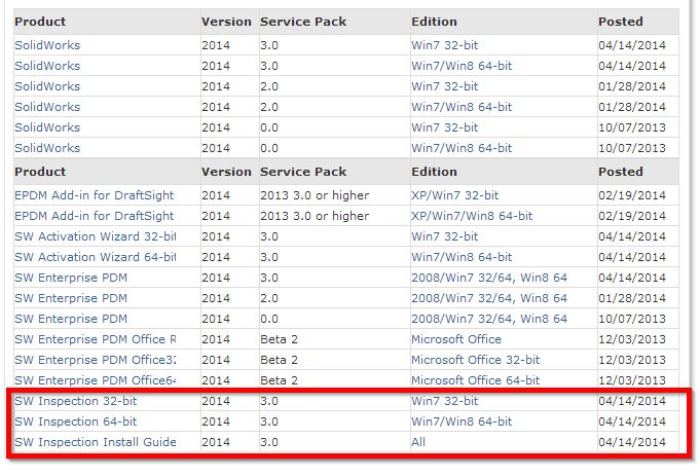
Task: Click the 'All' edition link for Install Guide
Action: 419,442
